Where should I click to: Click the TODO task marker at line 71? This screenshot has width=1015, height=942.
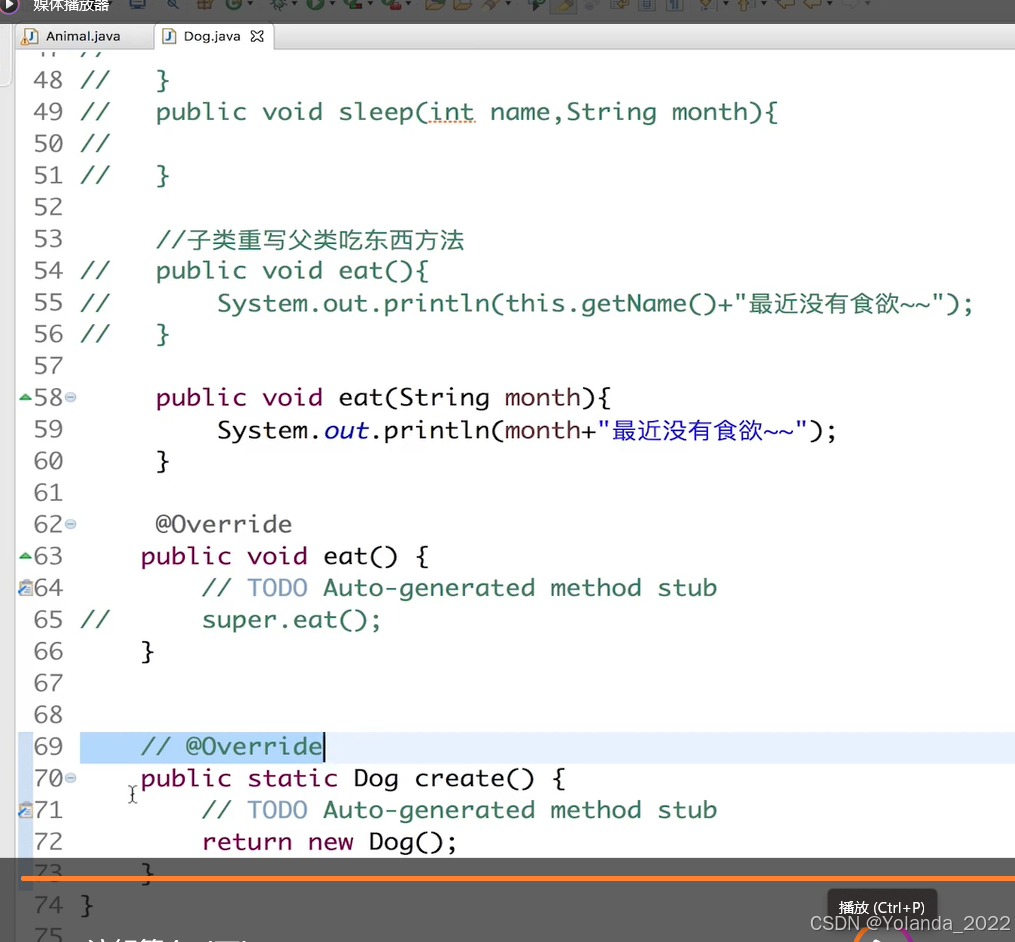pyautogui.click(x=25, y=810)
